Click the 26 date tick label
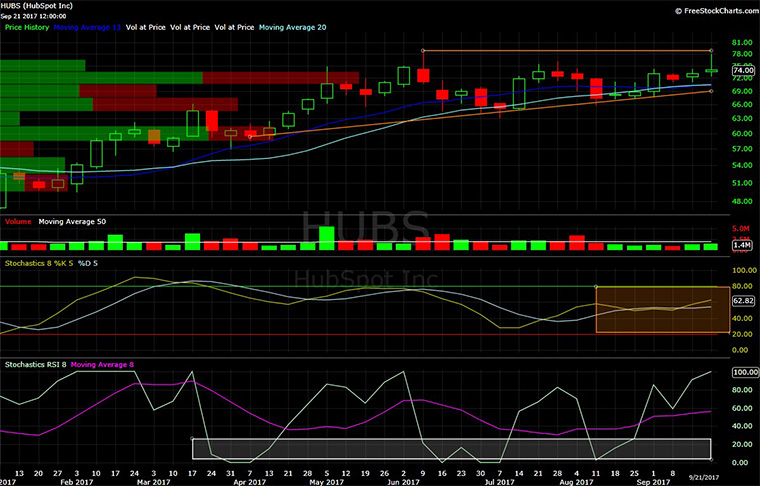Image resolution: width=760 pixels, height=486 pixels. [x=384, y=473]
